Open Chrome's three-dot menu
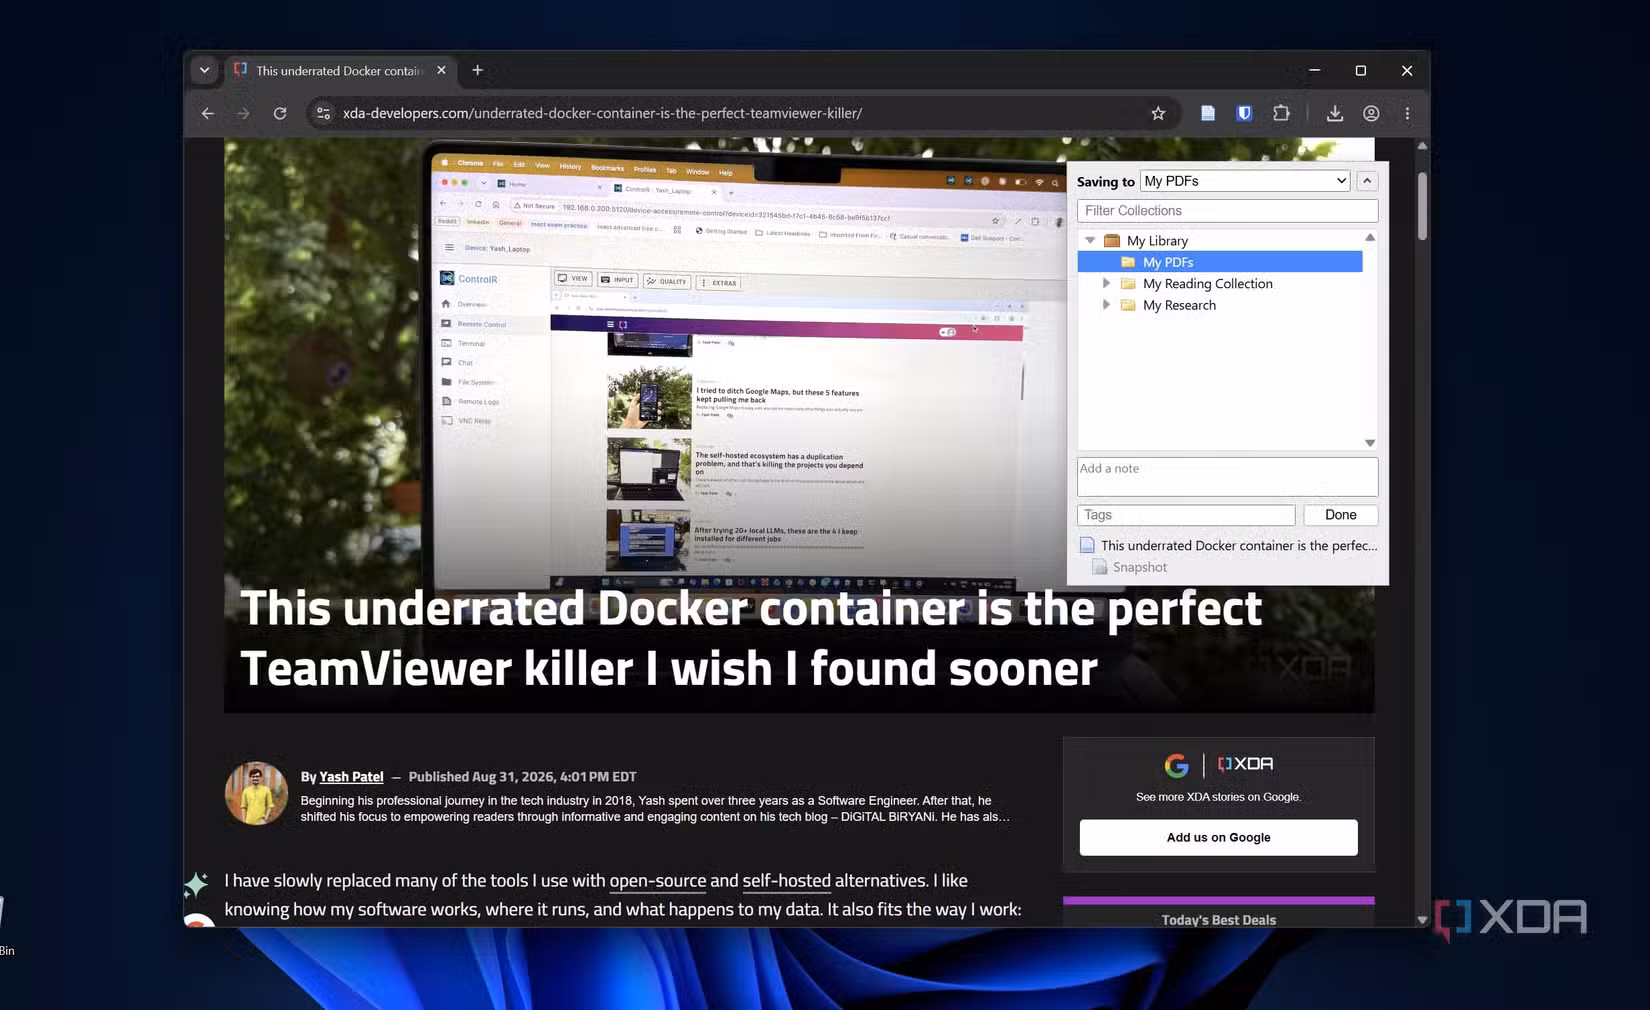Screen dimensions: 1650x1010 tap(1407, 113)
